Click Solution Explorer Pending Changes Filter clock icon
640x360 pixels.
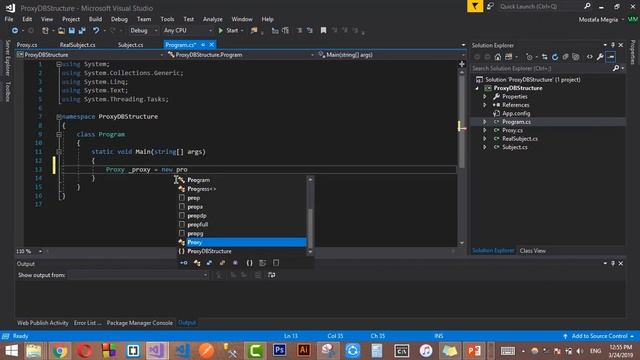[529, 57]
